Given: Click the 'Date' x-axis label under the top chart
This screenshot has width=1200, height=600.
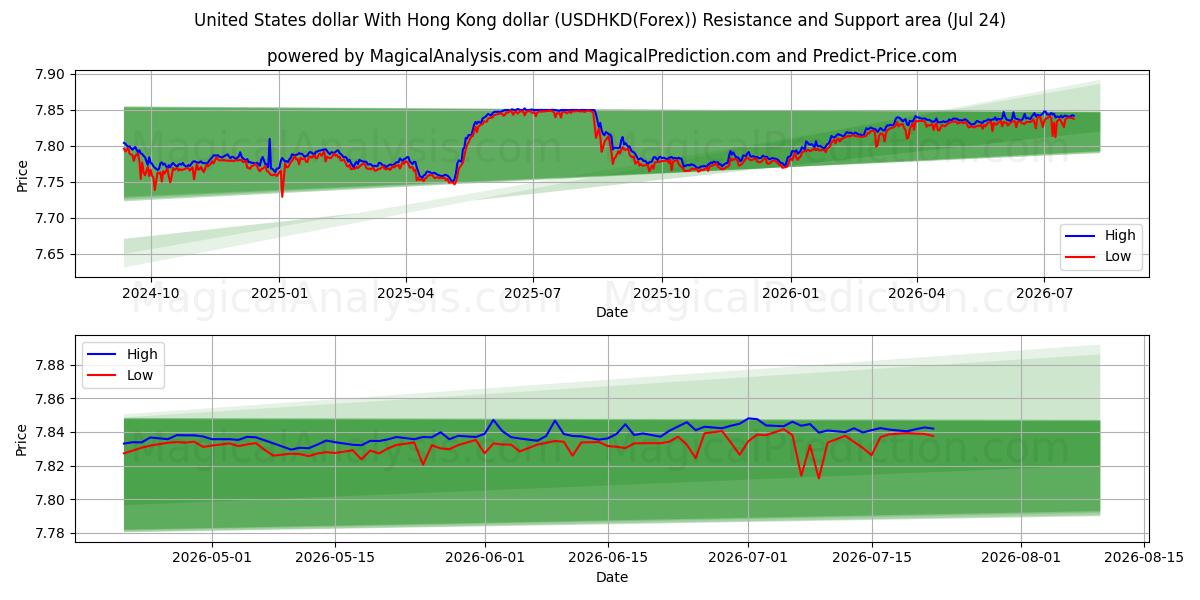Looking at the screenshot, I should [612, 312].
